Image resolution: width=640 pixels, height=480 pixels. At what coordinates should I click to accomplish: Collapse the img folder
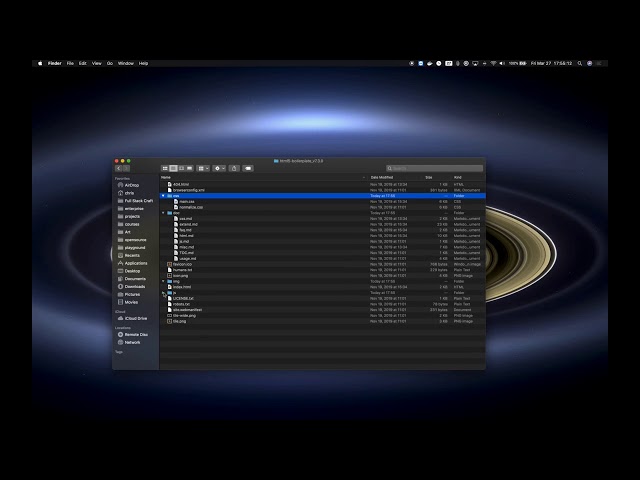[x=163, y=281]
